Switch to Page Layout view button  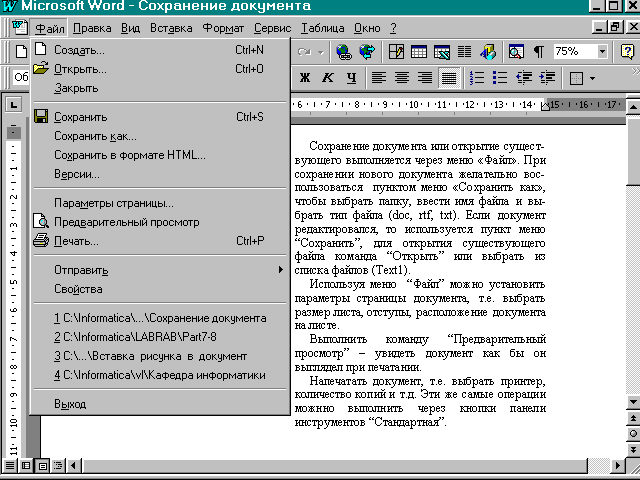(x=42, y=465)
